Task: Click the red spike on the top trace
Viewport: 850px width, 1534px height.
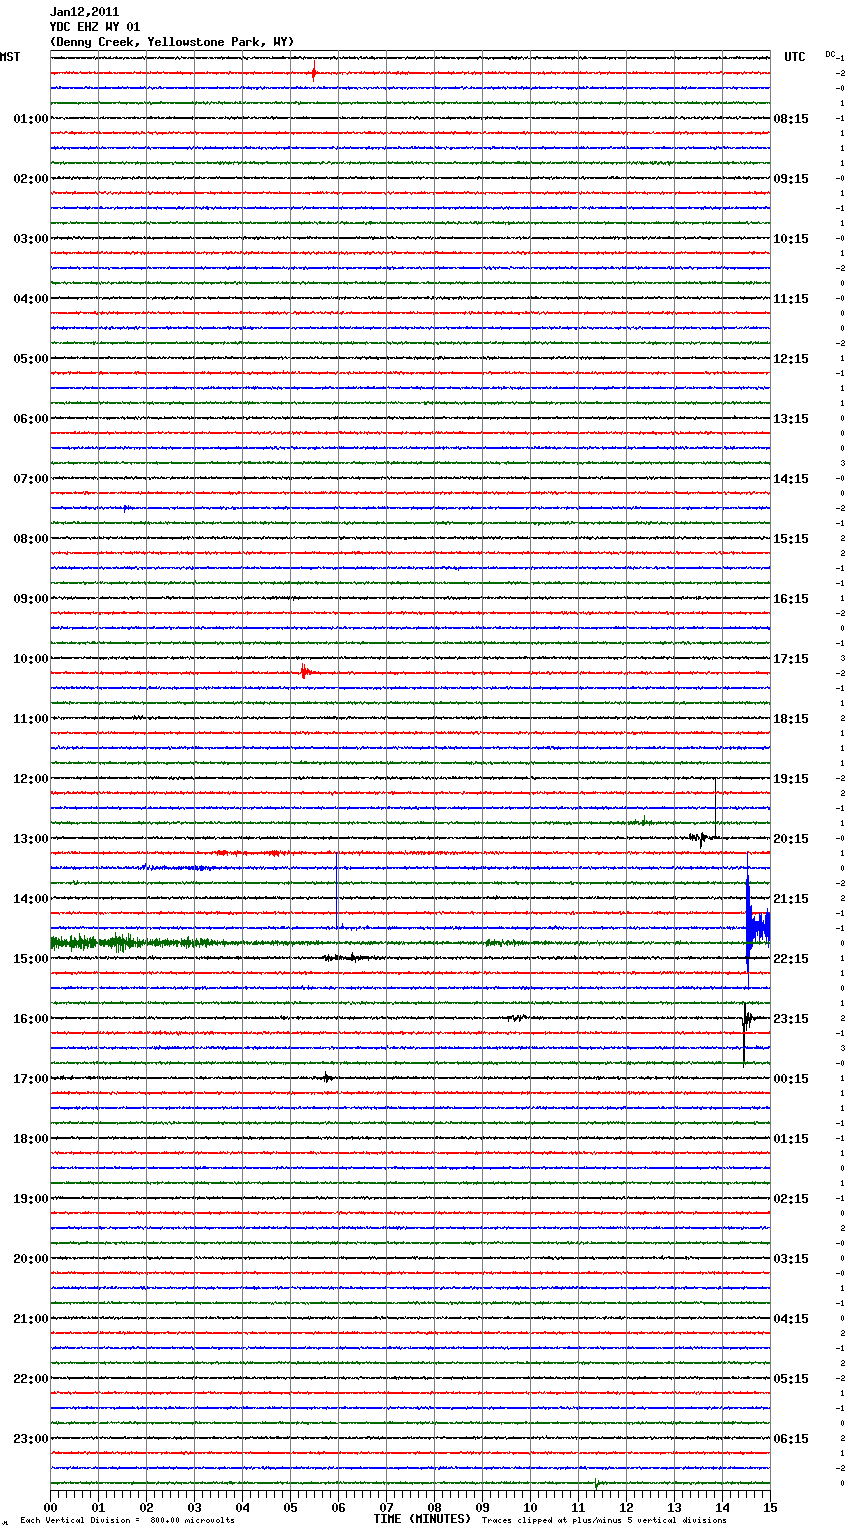Action: click(x=314, y=72)
